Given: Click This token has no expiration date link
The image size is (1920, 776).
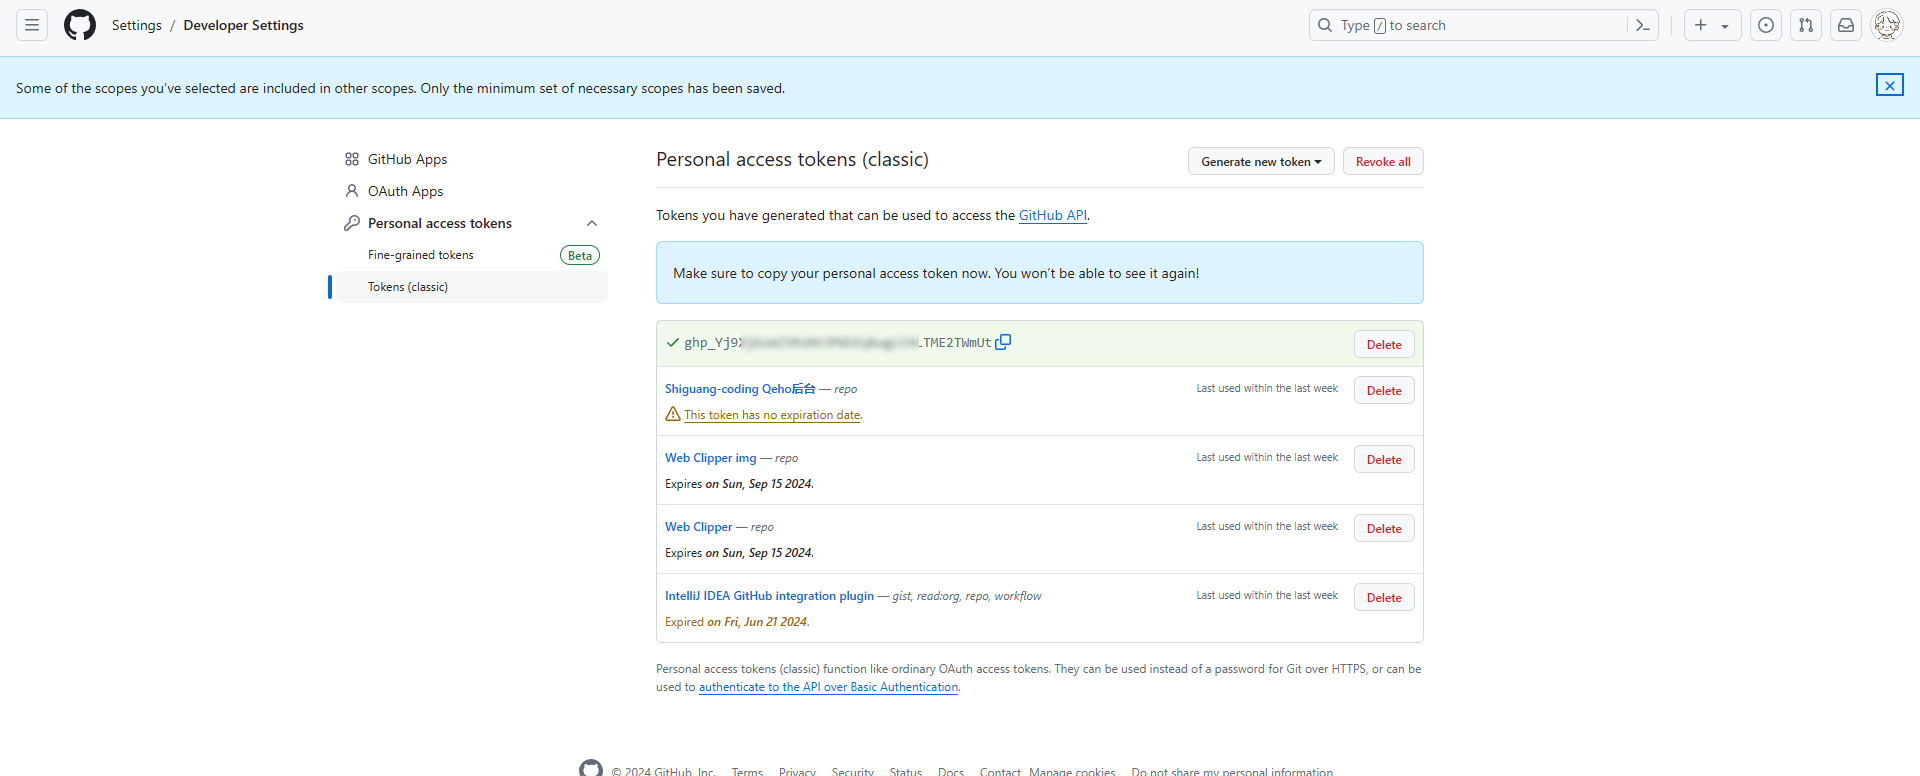Looking at the screenshot, I should coord(772,415).
